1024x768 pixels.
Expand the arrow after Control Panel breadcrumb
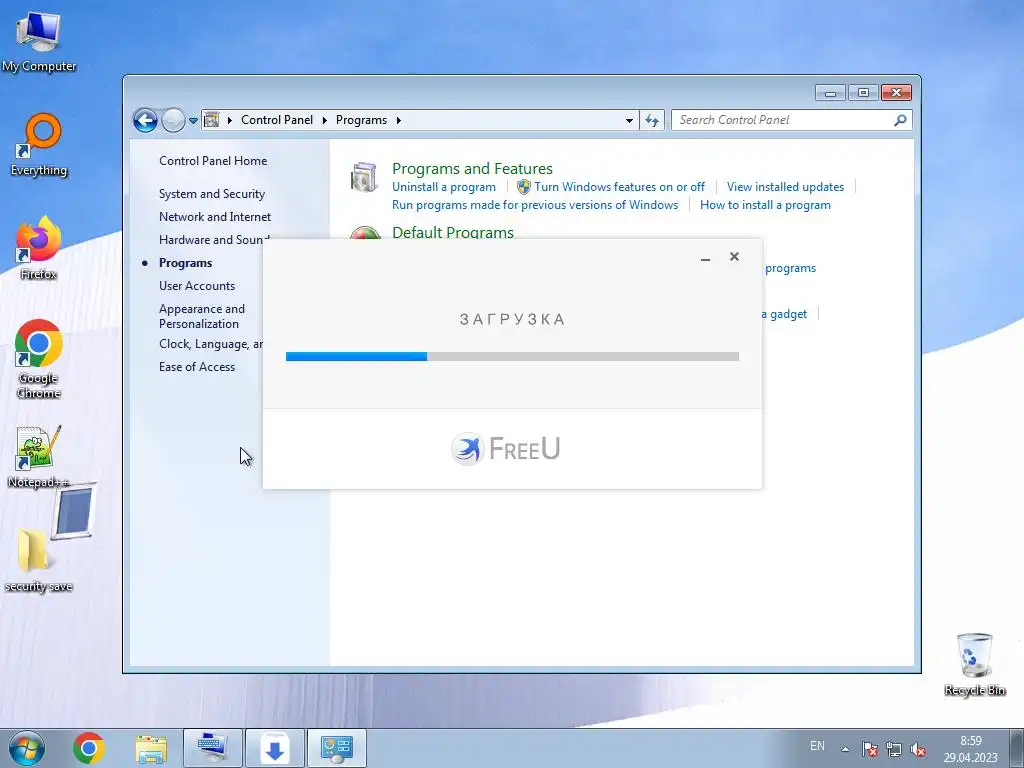[325, 120]
